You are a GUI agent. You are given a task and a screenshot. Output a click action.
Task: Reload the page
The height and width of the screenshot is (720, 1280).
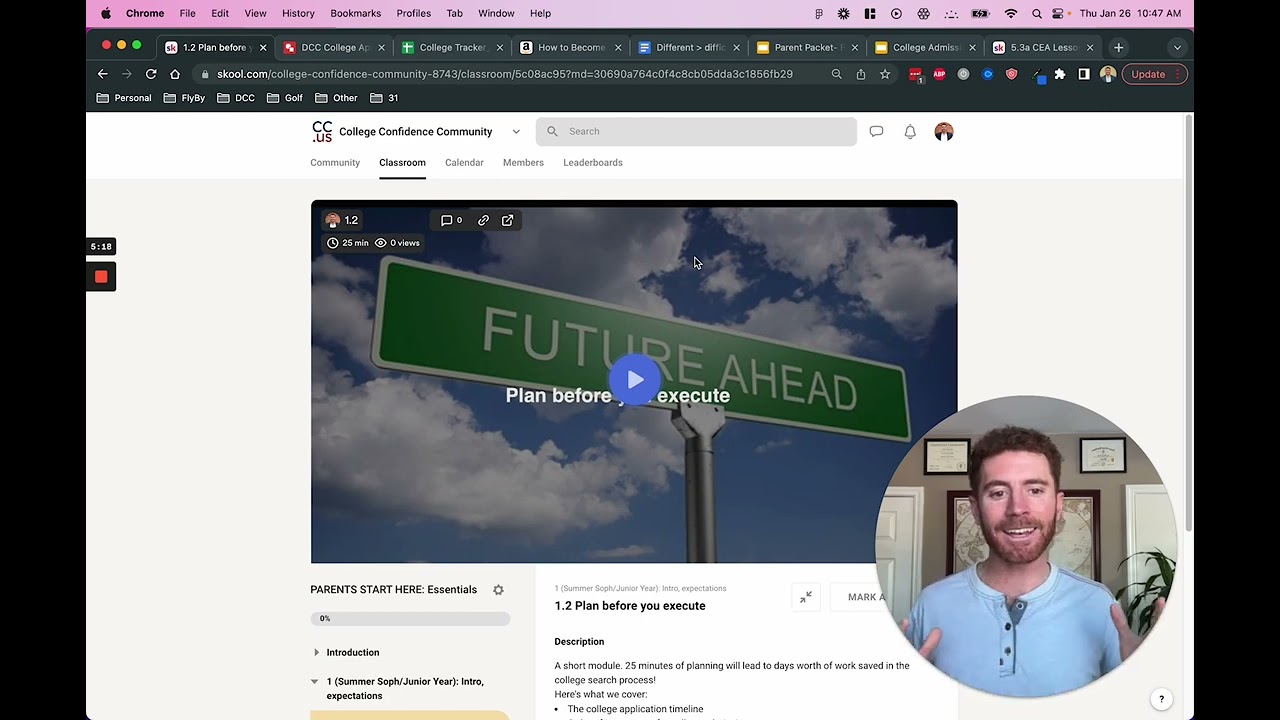pyautogui.click(x=151, y=74)
